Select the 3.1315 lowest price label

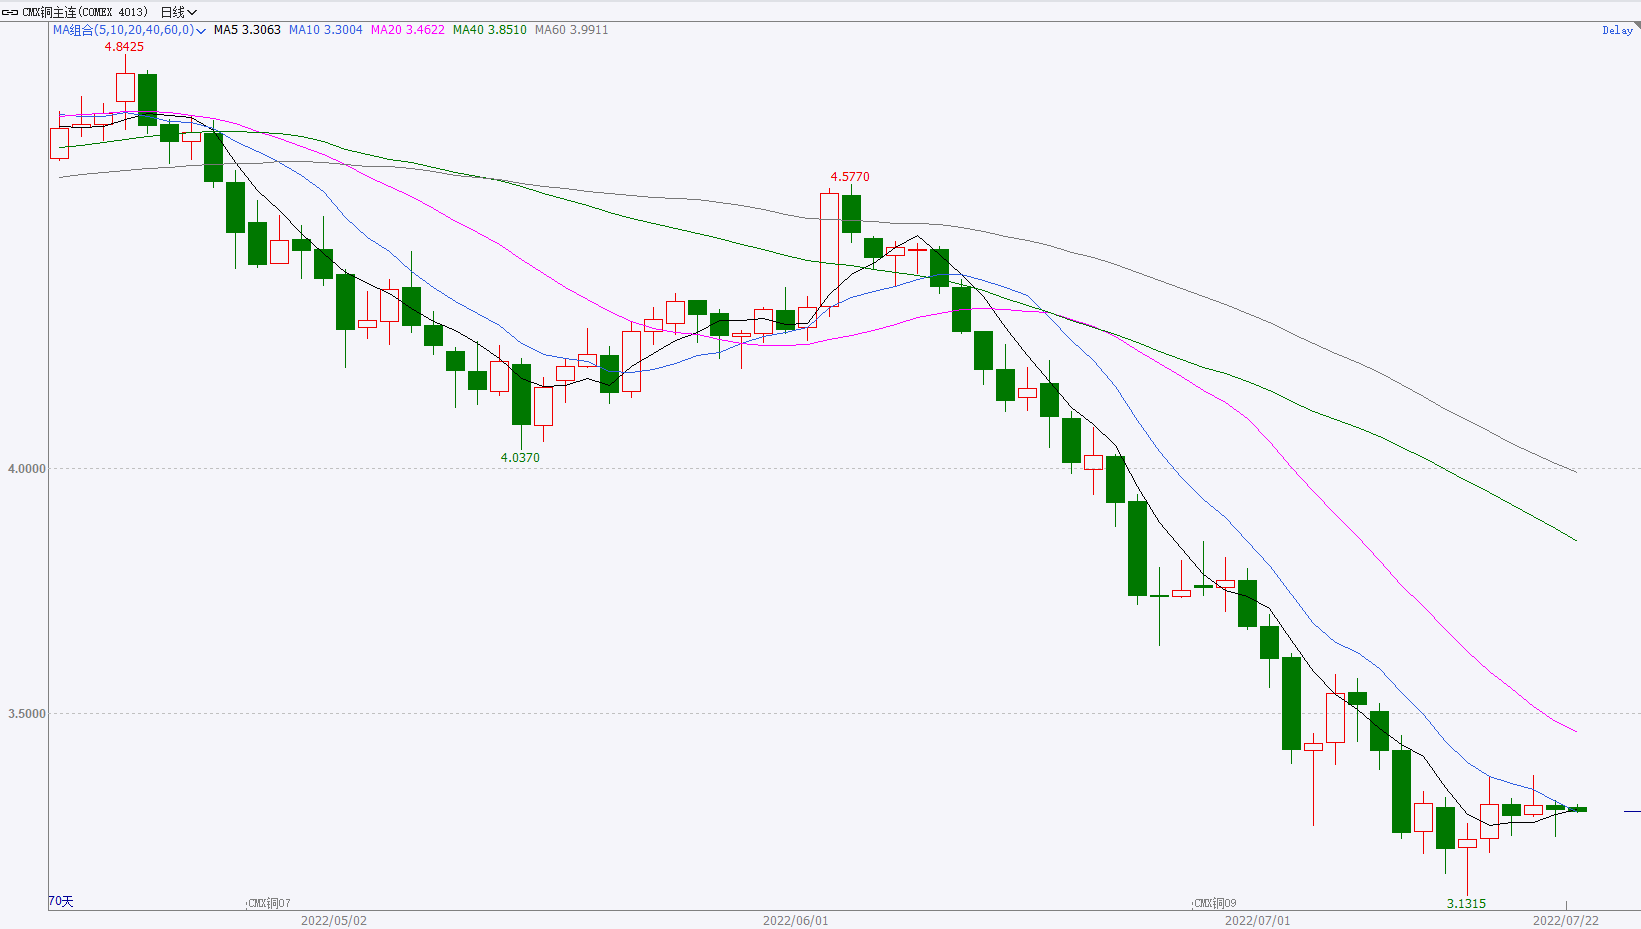(x=1466, y=904)
